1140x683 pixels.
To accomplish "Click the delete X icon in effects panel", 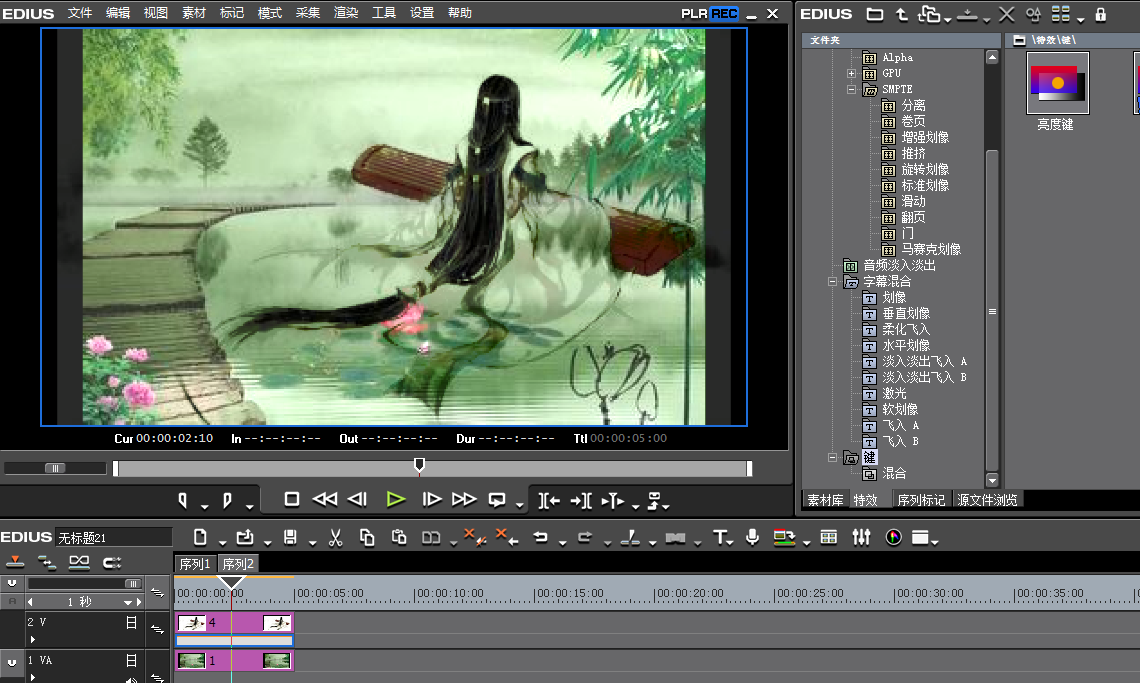I will point(1007,14).
